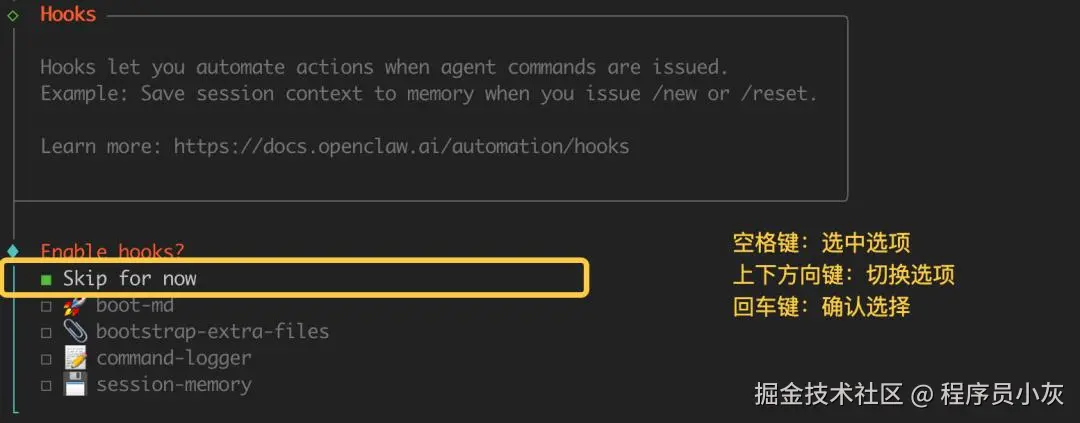
Task: Choose the bootstrap-extra-files option label
Action: [212, 331]
